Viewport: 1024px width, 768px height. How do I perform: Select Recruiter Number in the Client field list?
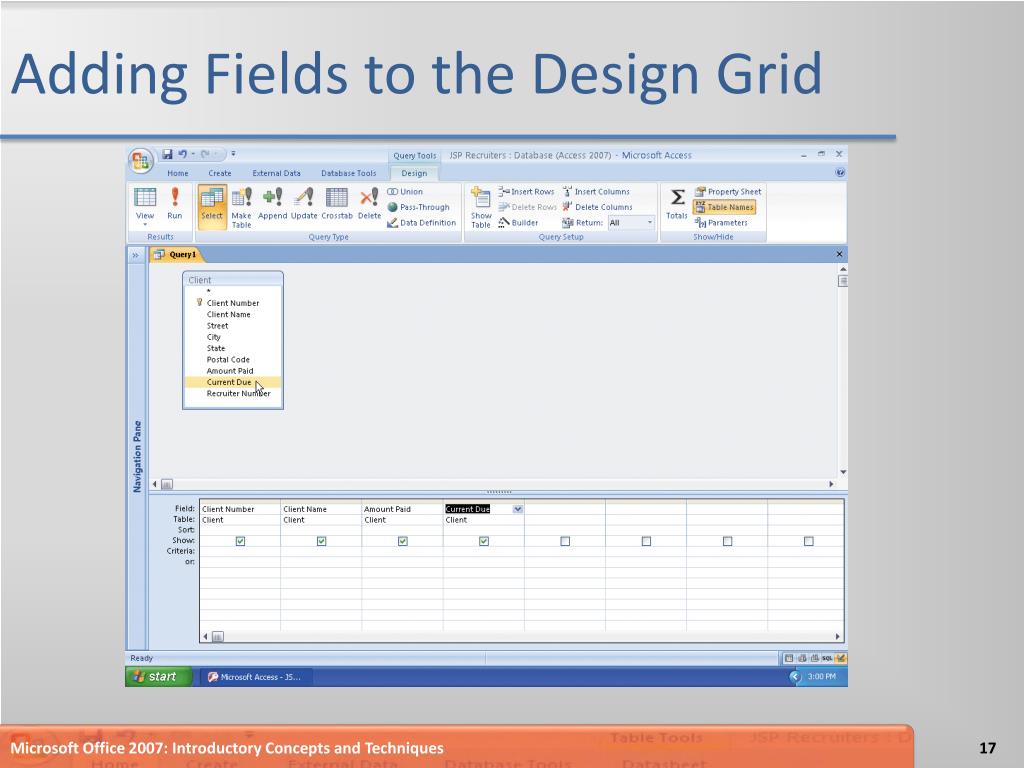pyautogui.click(x=238, y=394)
